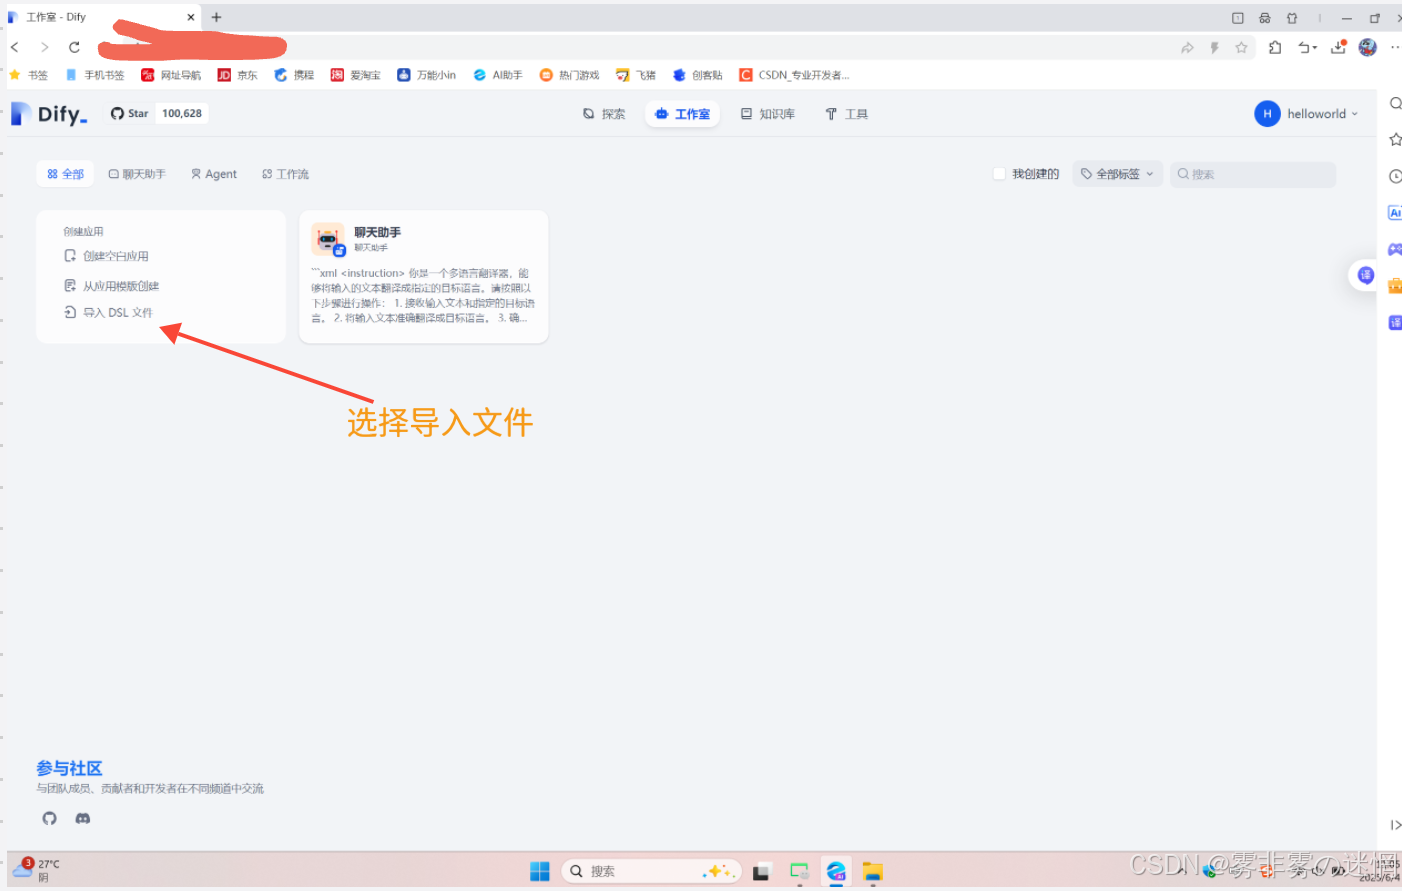Open the 知识库 (Knowledge) tab

pyautogui.click(x=767, y=114)
